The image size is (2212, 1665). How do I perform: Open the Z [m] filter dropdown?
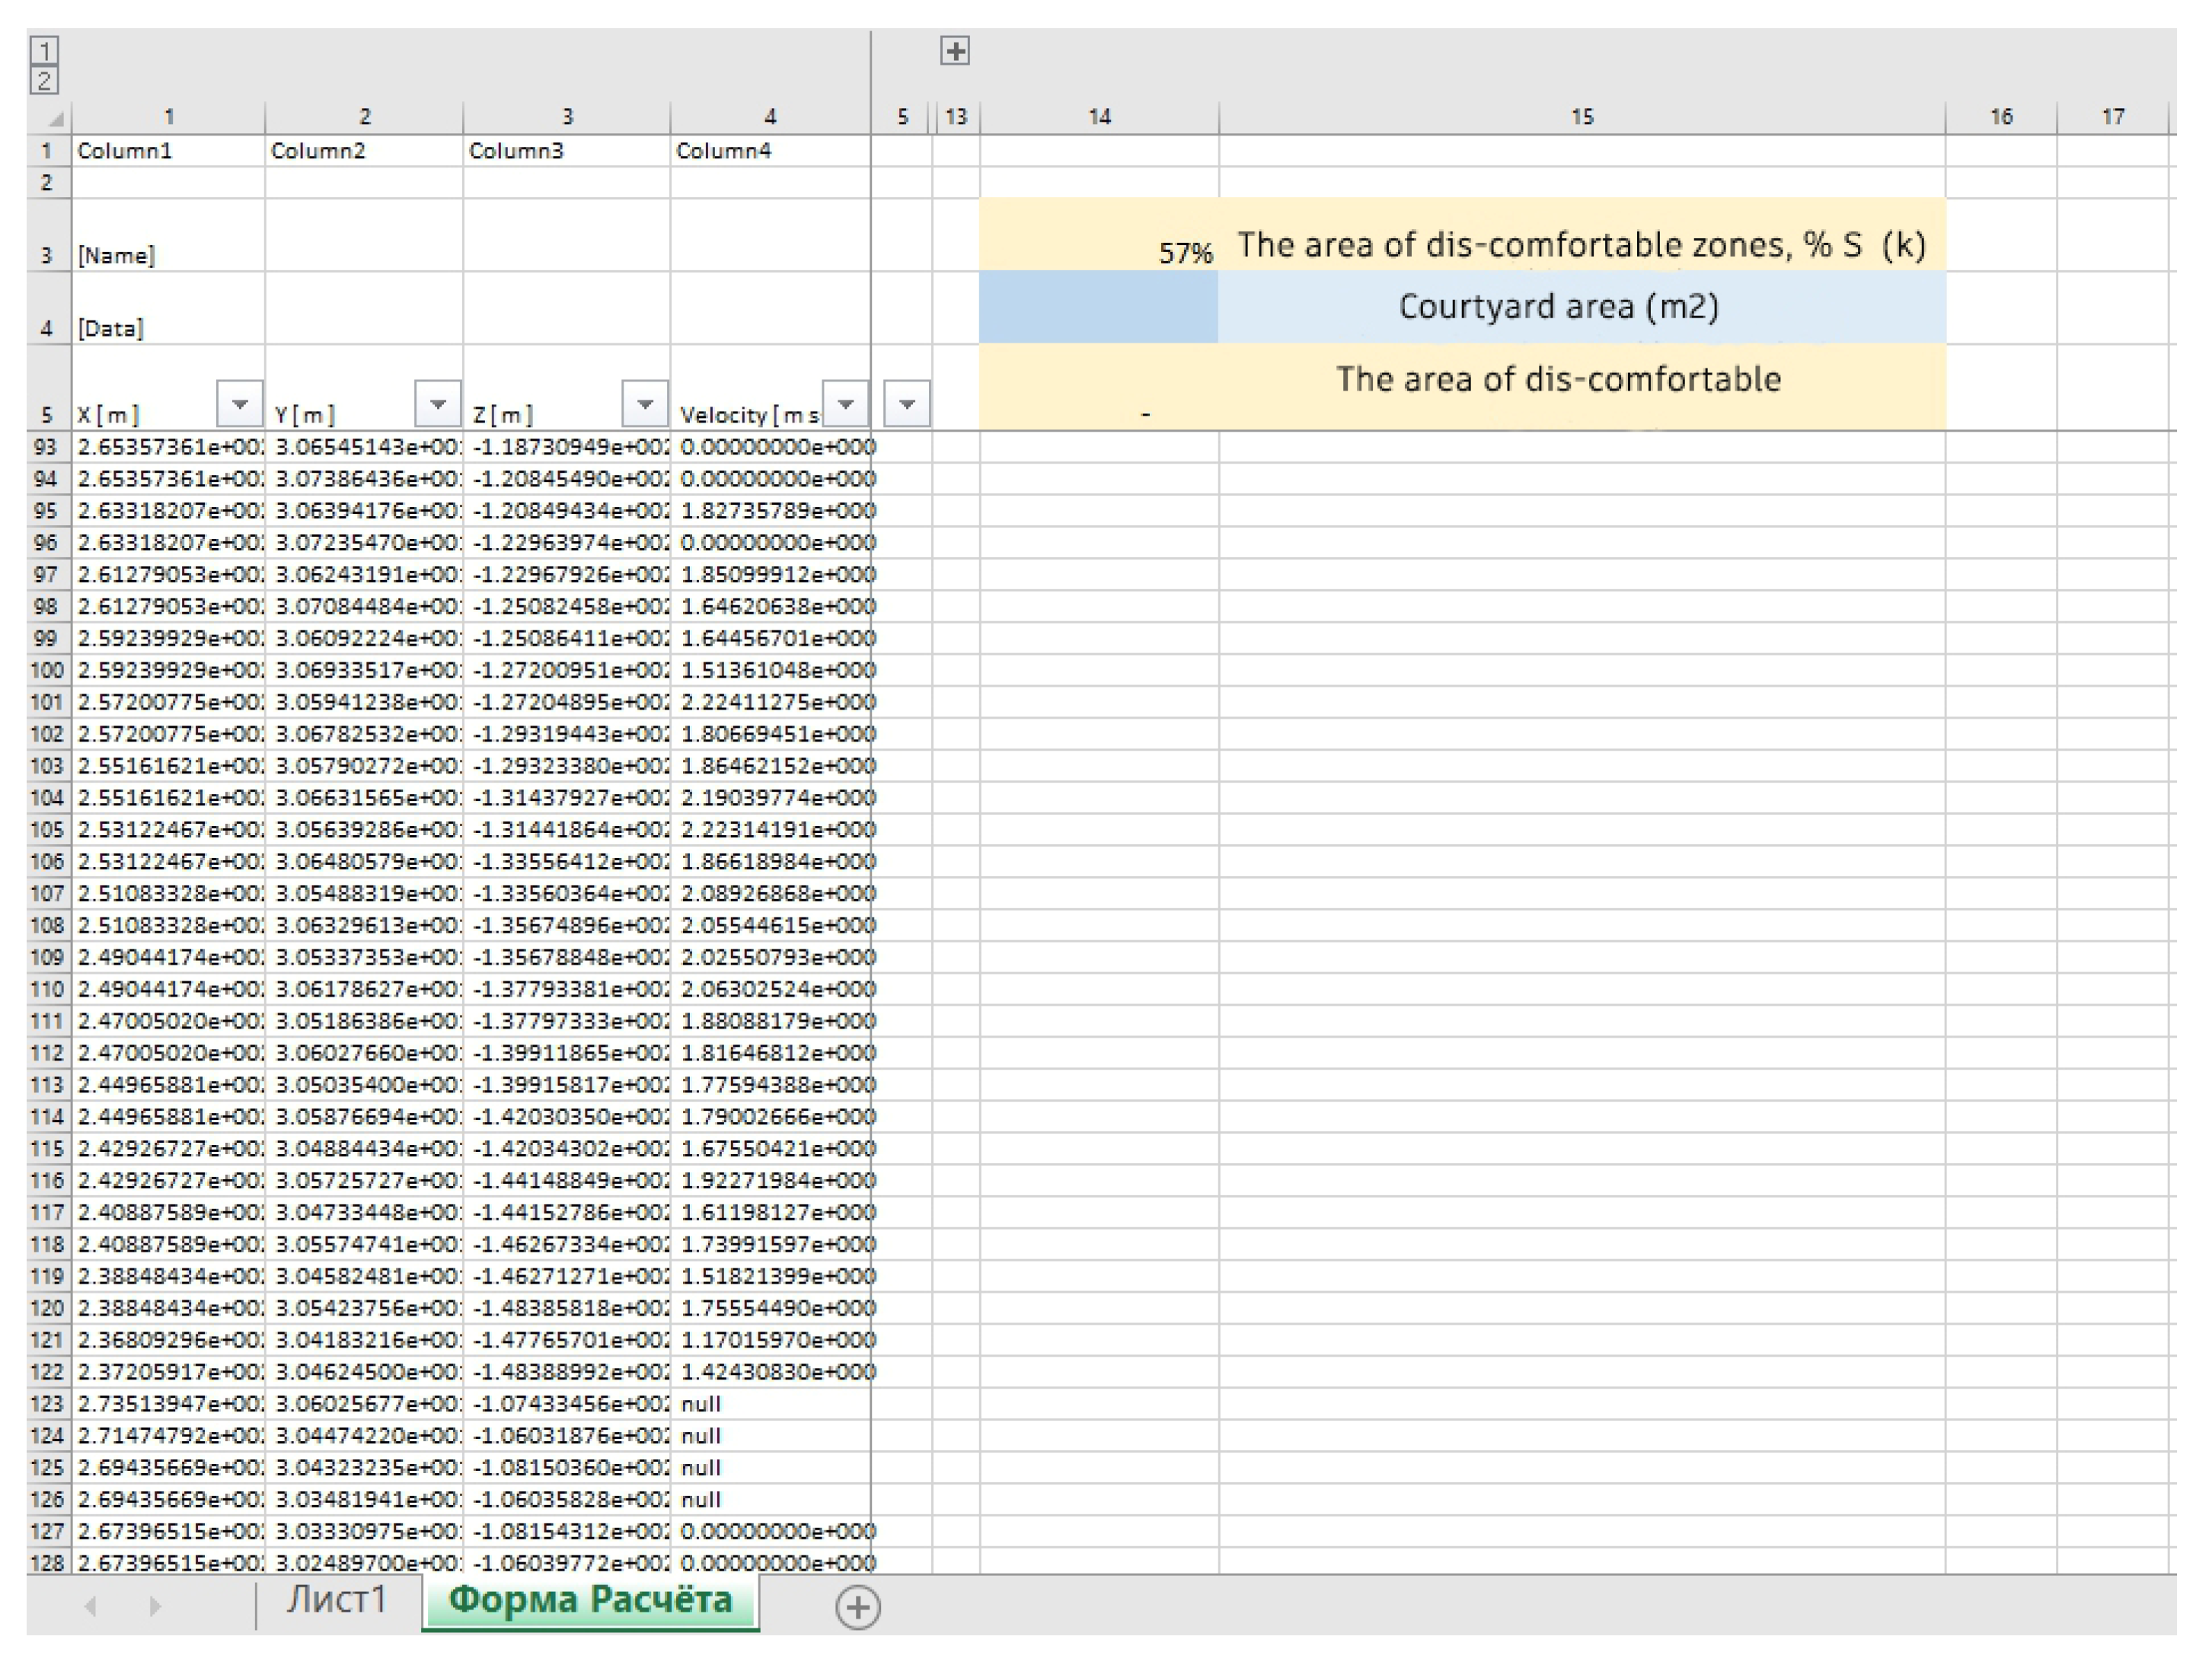coord(645,404)
